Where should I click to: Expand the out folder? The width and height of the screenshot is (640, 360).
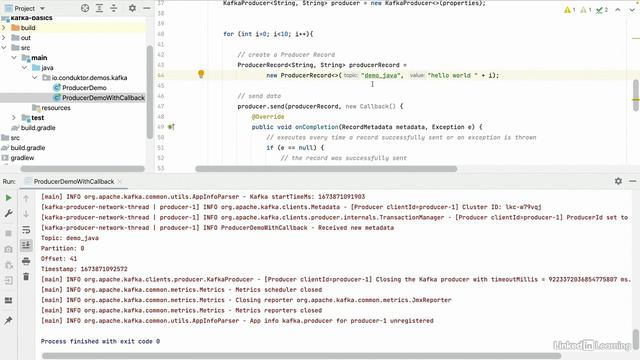click(4, 38)
